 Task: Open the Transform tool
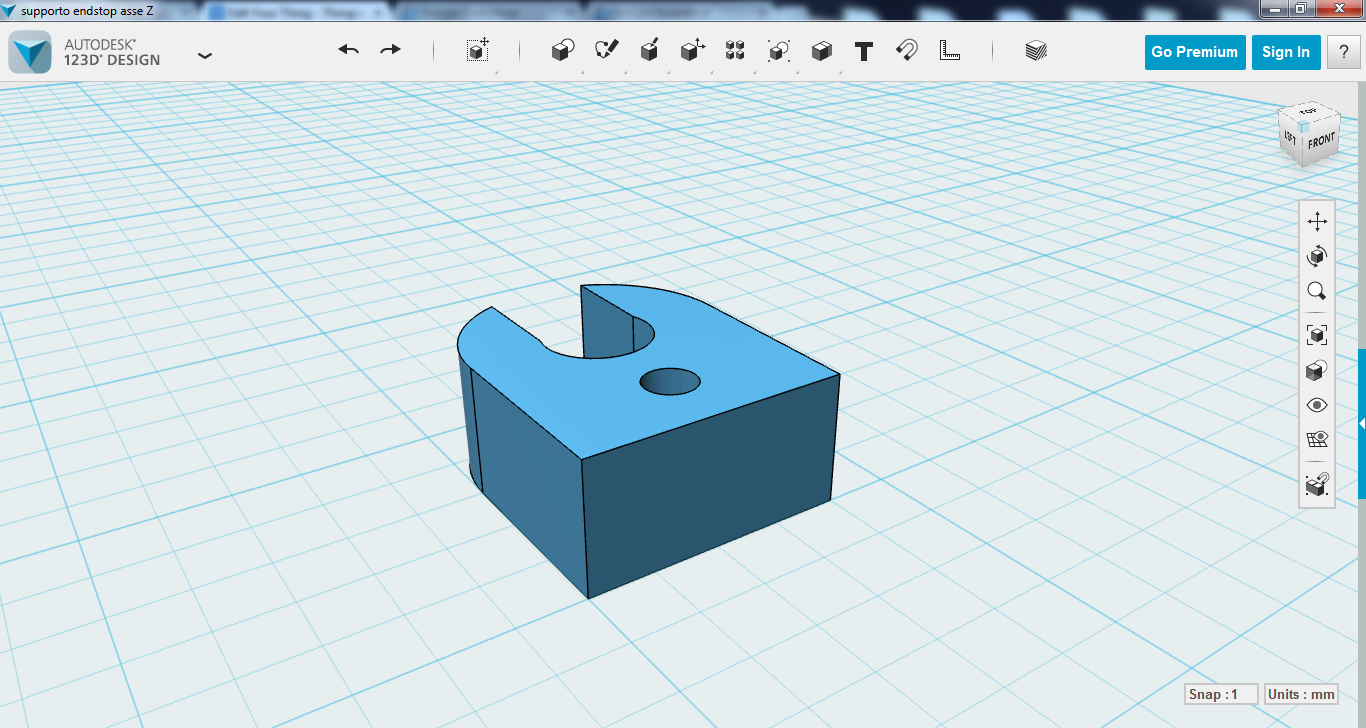coord(478,51)
